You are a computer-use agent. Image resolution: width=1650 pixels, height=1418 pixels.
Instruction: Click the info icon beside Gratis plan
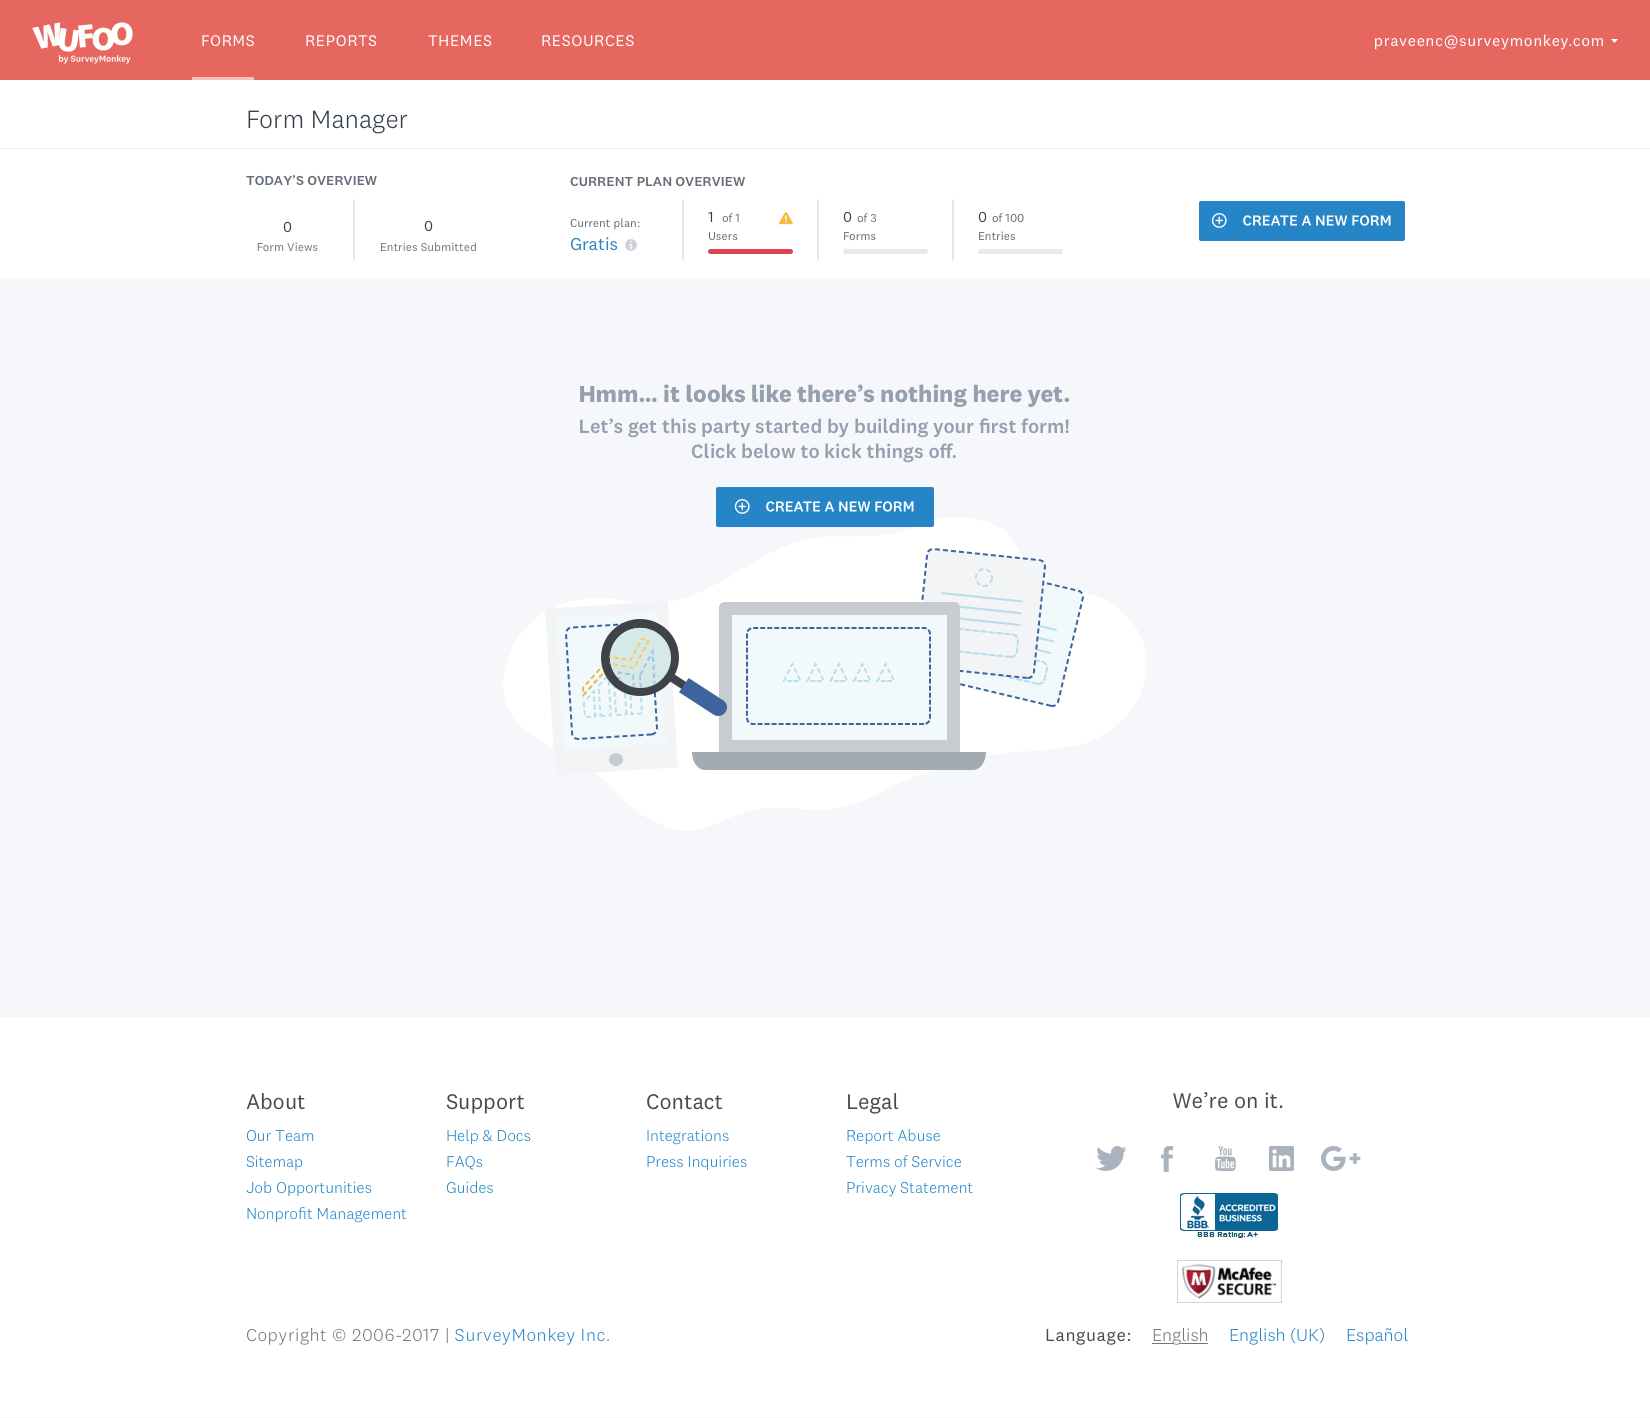point(629,244)
